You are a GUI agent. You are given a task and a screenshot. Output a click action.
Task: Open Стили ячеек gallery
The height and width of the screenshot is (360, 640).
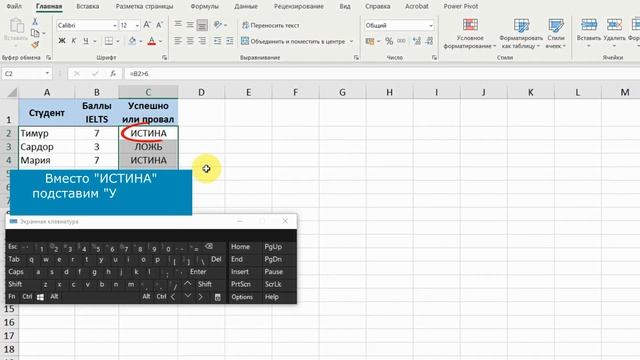[556, 33]
